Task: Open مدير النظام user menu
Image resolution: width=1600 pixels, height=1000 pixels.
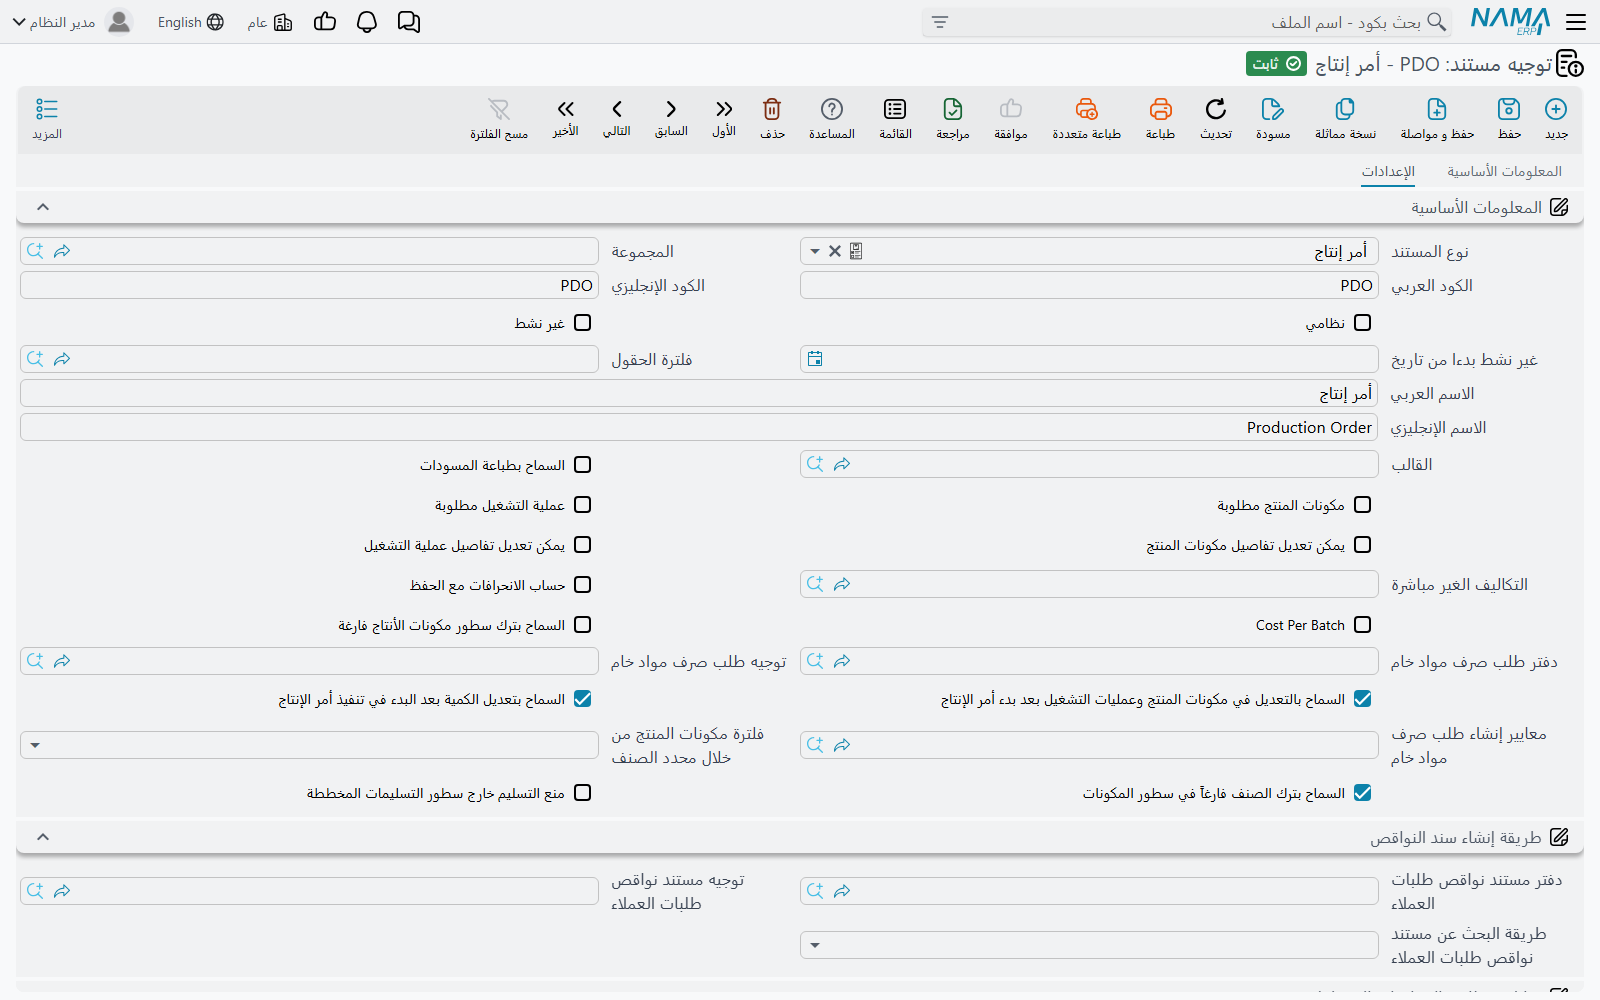Action: point(72,22)
